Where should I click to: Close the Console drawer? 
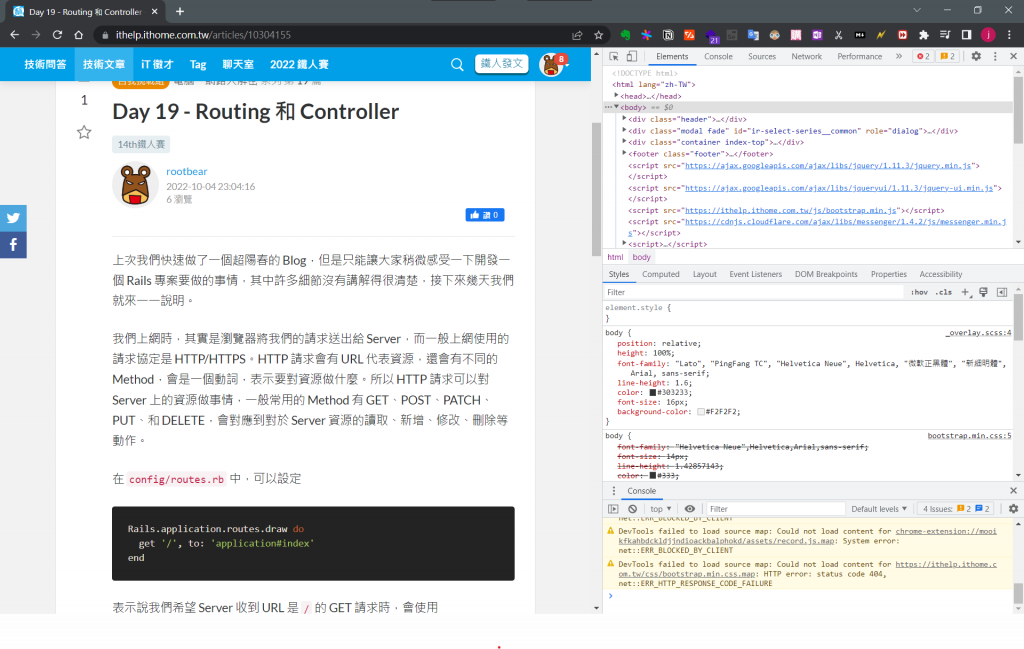click(1013, 491)
